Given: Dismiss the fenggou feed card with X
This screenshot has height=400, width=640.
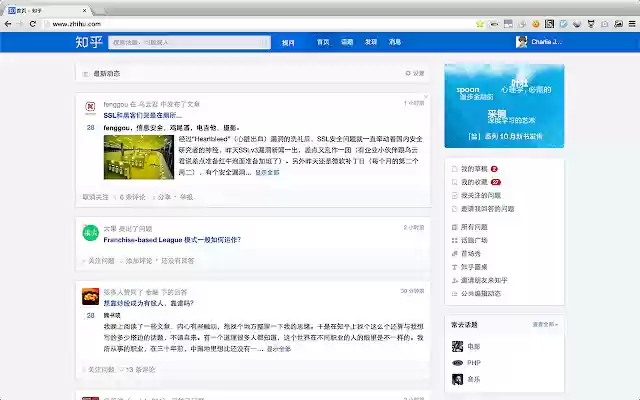Looking at the screenshot, I should point(426,97).
